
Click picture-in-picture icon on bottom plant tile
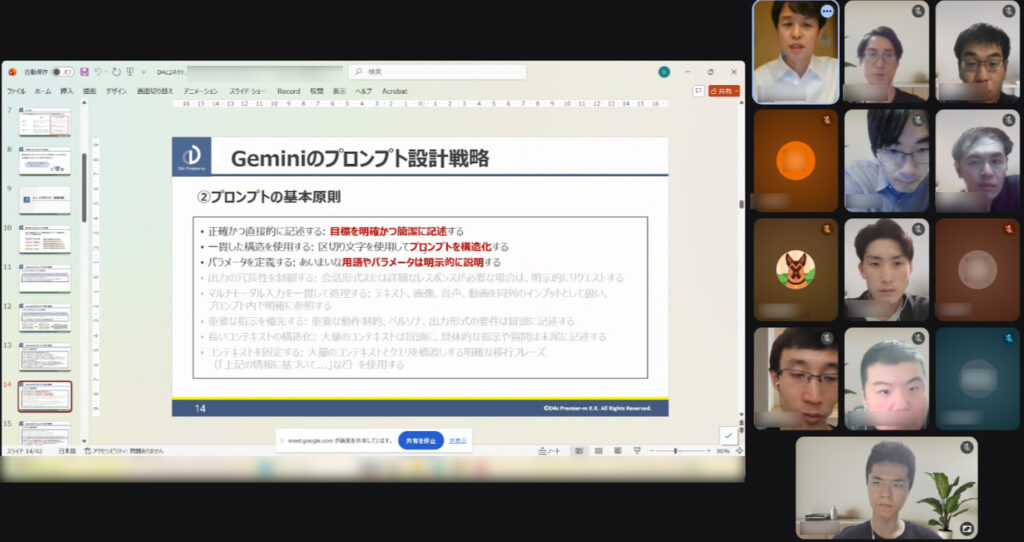click(x=967, y=528)
